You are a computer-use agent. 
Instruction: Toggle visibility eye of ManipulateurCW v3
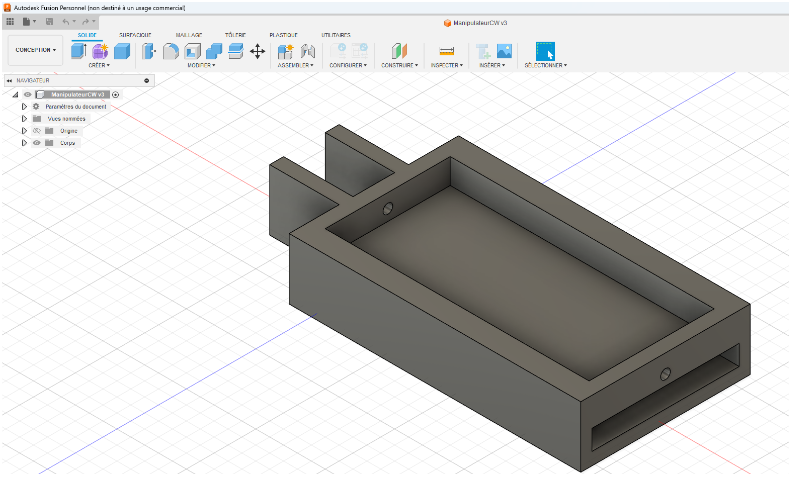28,95
